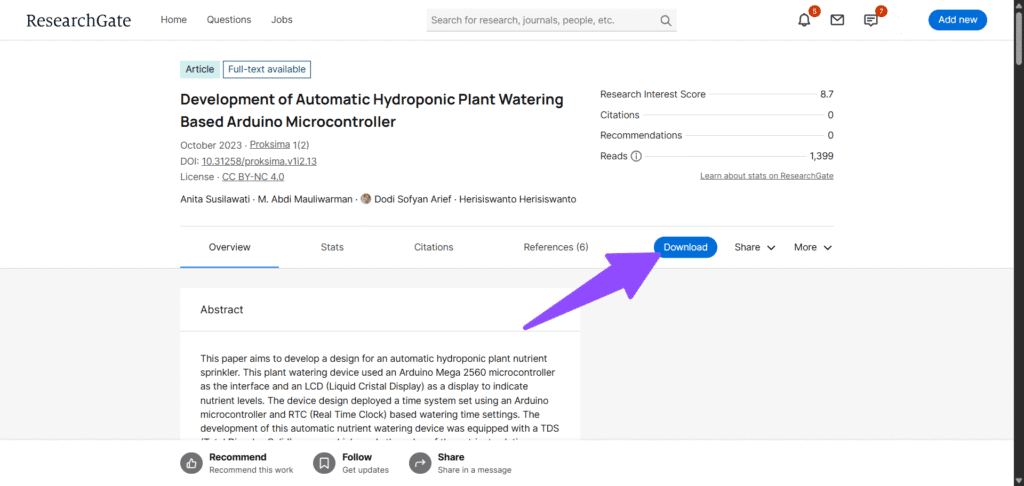The image size is (1024, 486).
Task: Expand the More dropdown menu
Action: point(813,247)
